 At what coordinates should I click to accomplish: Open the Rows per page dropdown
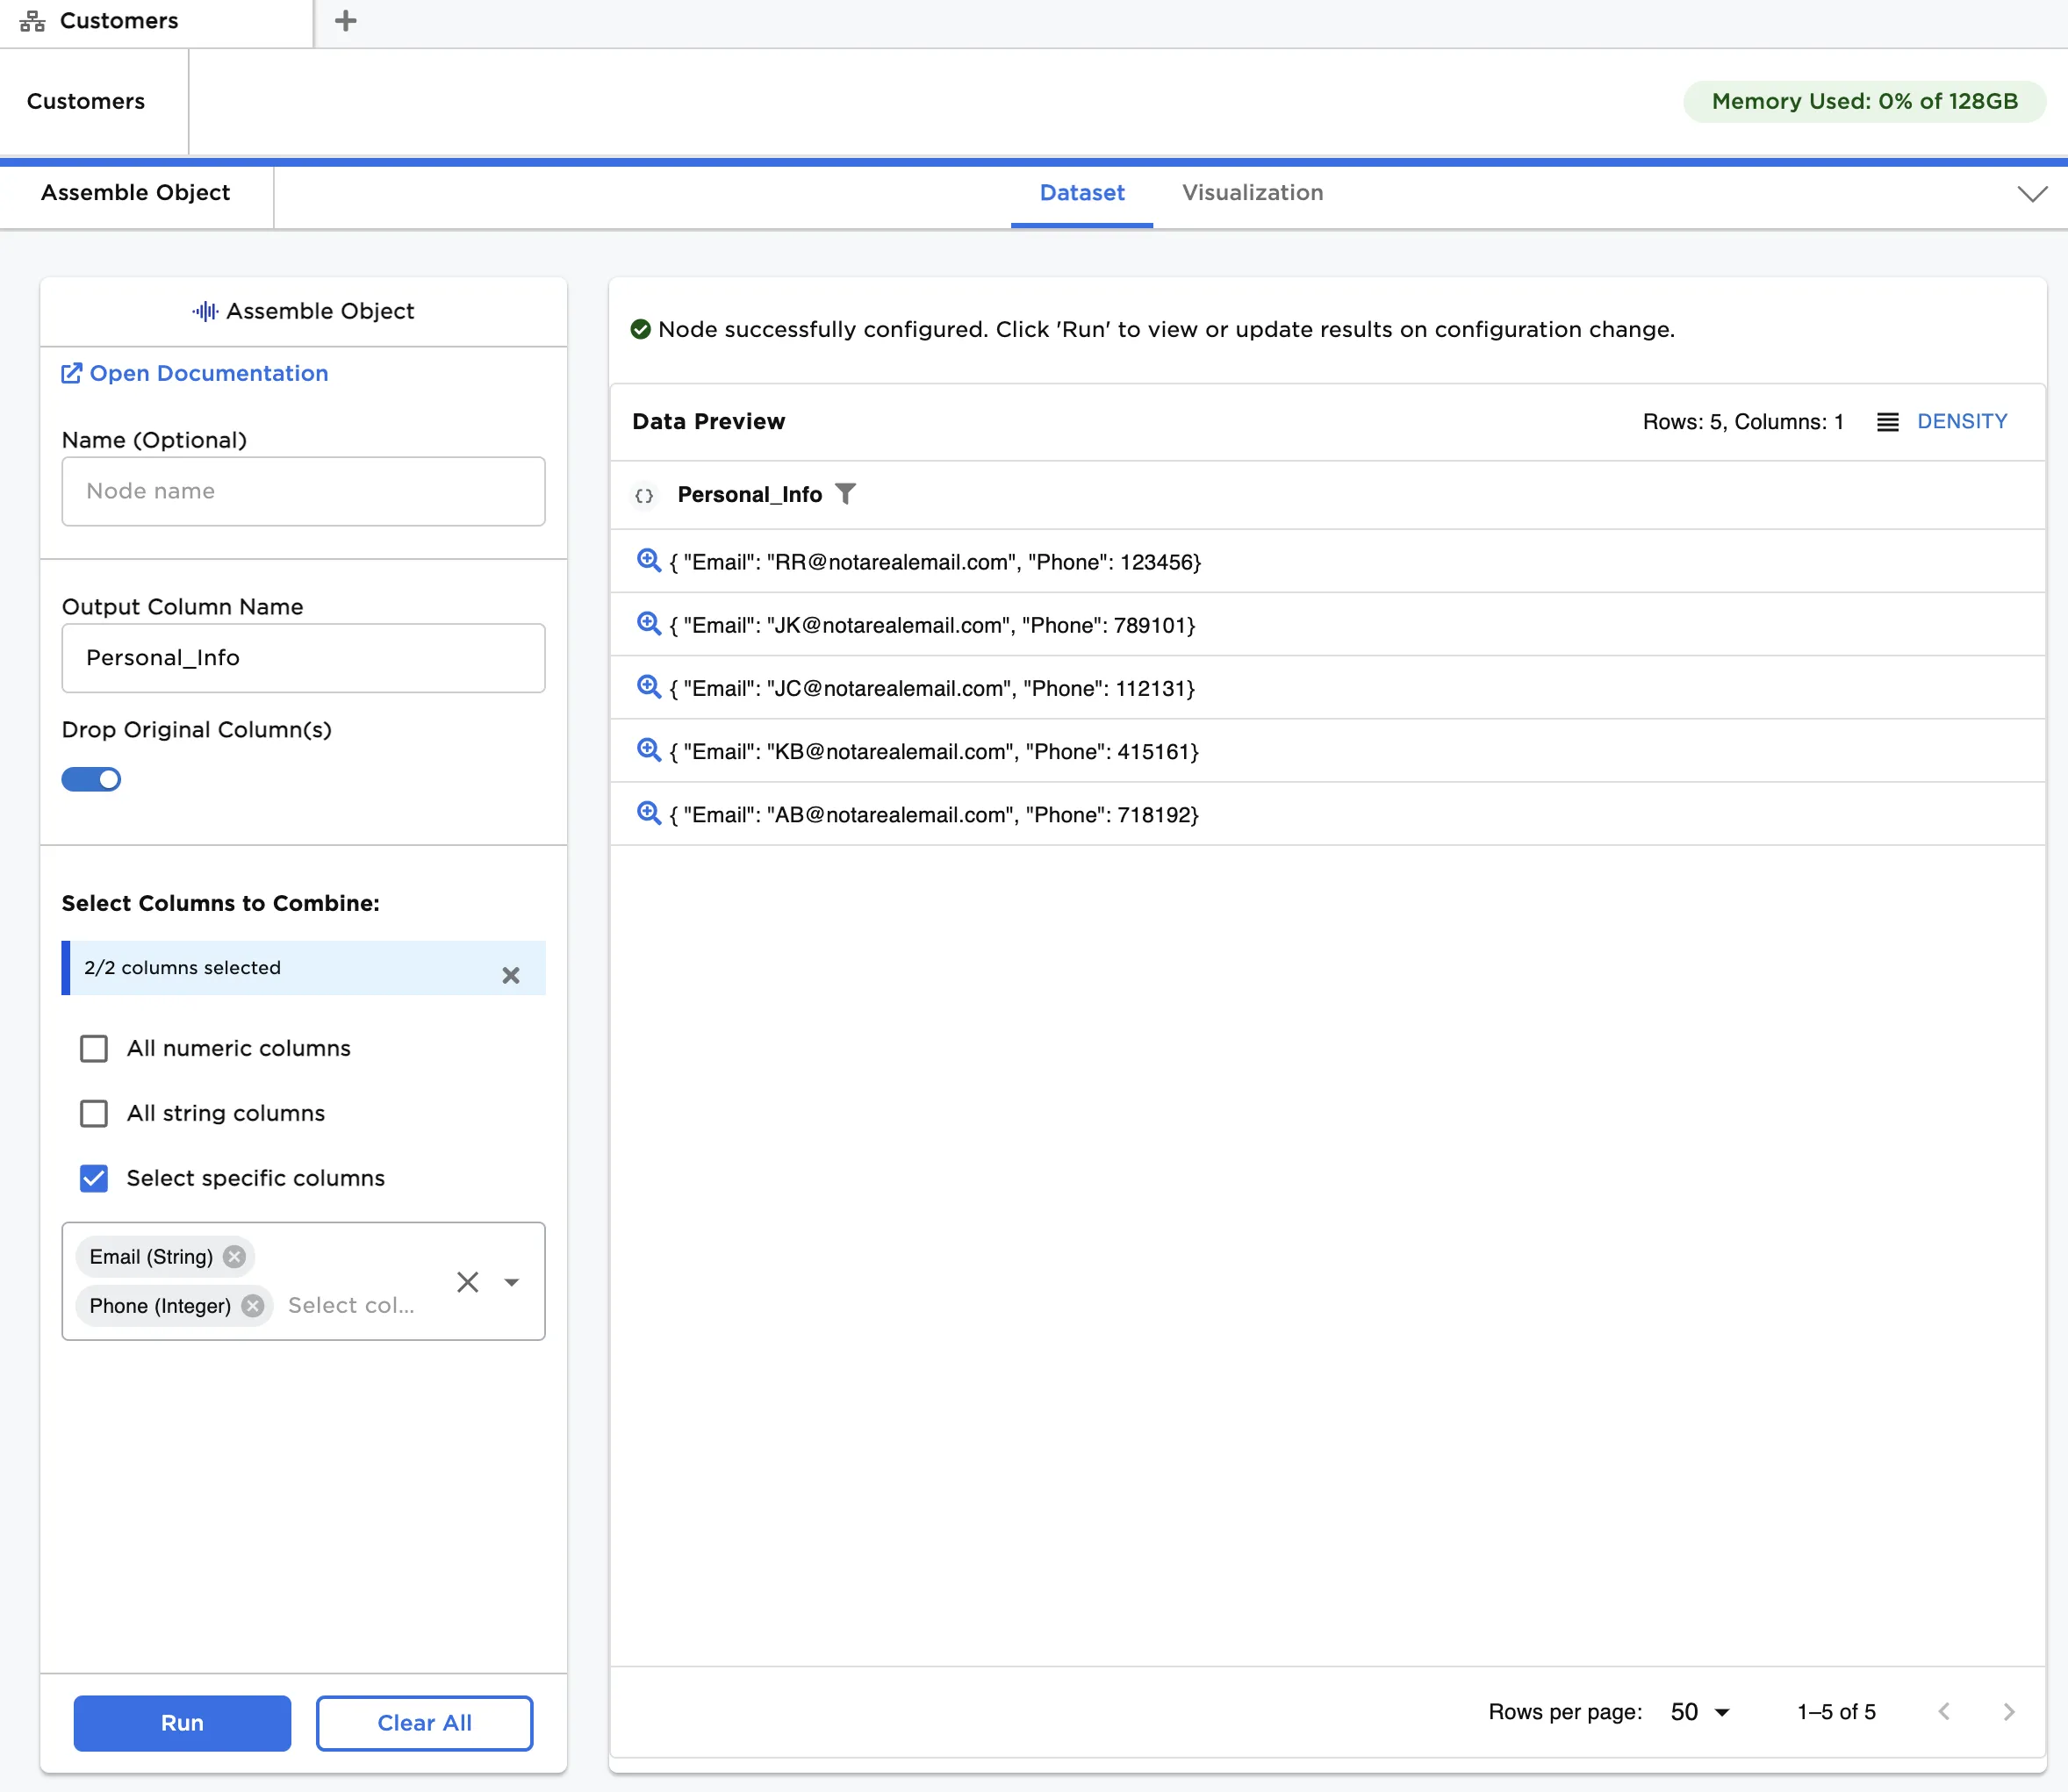(1697, 1712)
